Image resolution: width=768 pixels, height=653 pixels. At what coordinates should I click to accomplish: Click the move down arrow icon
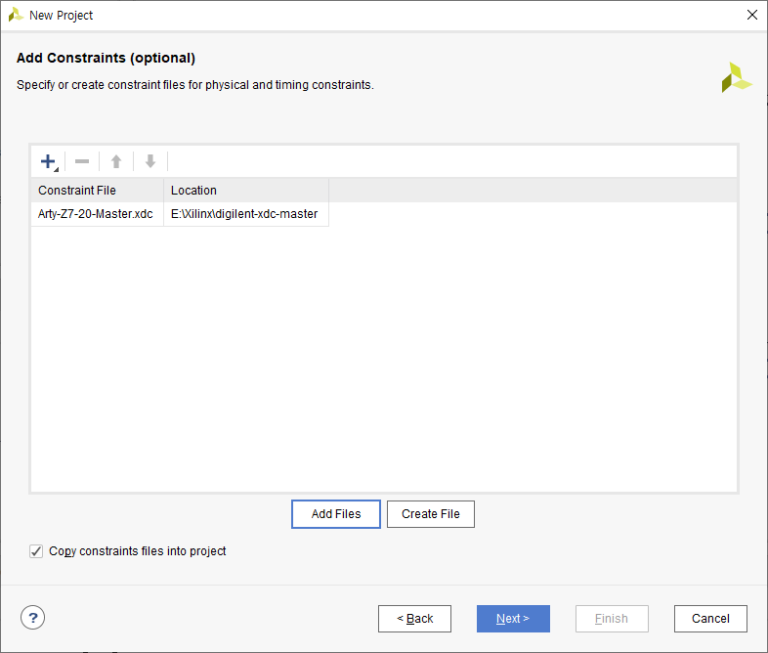150,161
